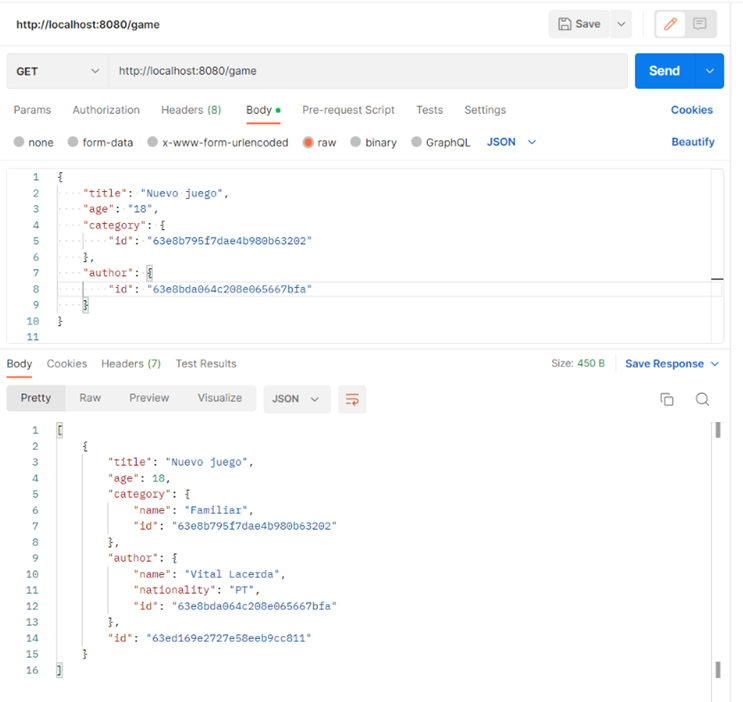Click the floppy disk Save button
Screen dimensions: 743x702
(579, 24)
